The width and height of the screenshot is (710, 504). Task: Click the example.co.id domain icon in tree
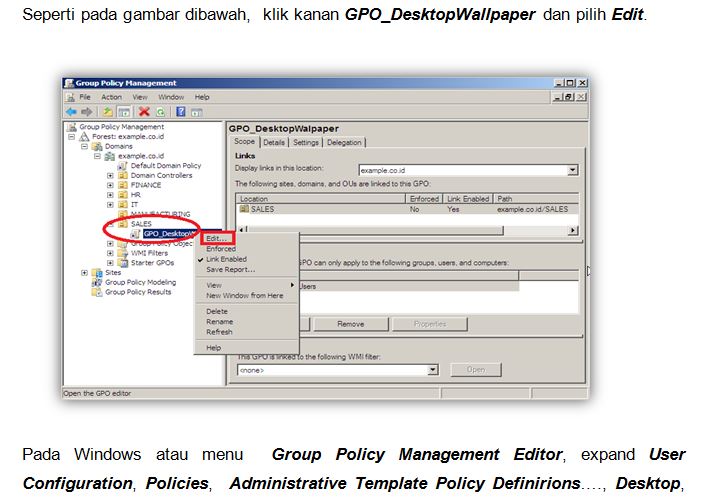point(110,156)
